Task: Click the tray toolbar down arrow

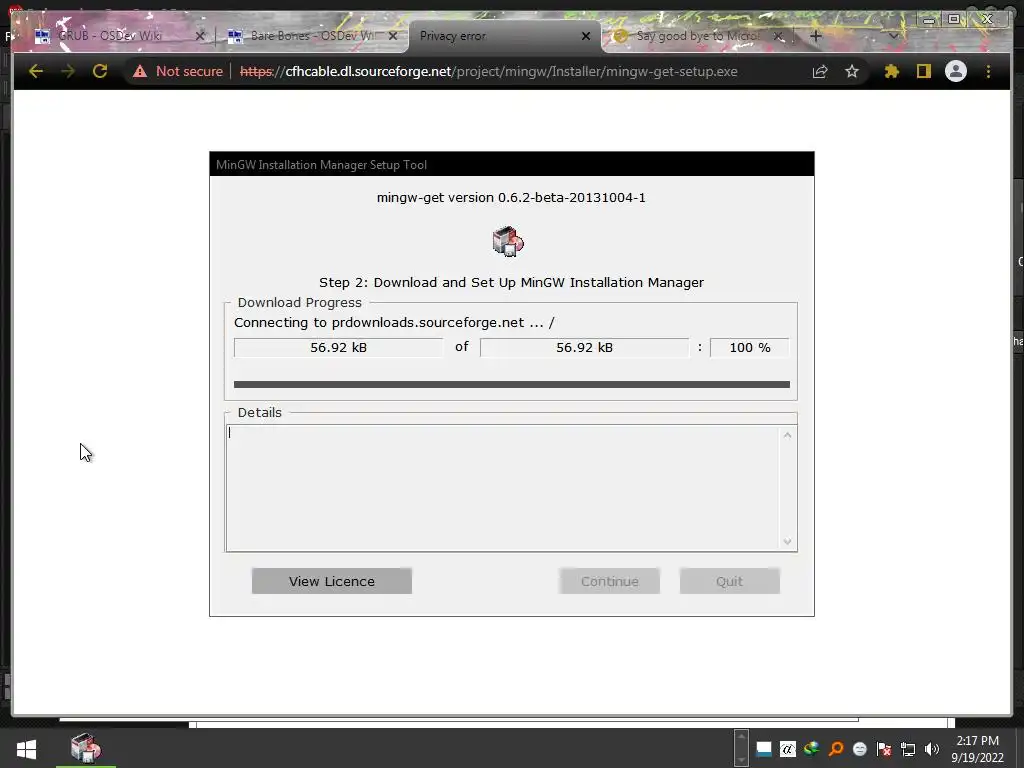Action: (x=741, y=759)
